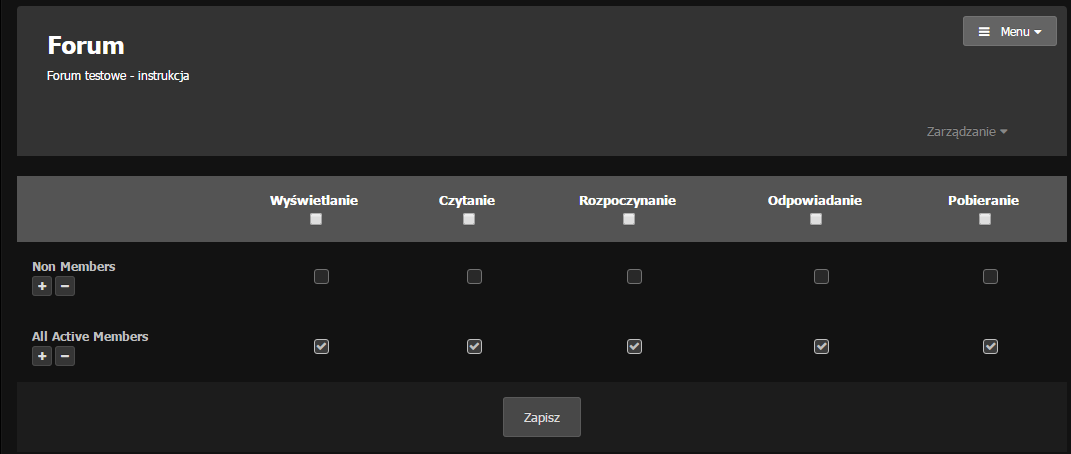Disable Pobieranie for All Active Members

pyautogui.click(x=990, y=347)
